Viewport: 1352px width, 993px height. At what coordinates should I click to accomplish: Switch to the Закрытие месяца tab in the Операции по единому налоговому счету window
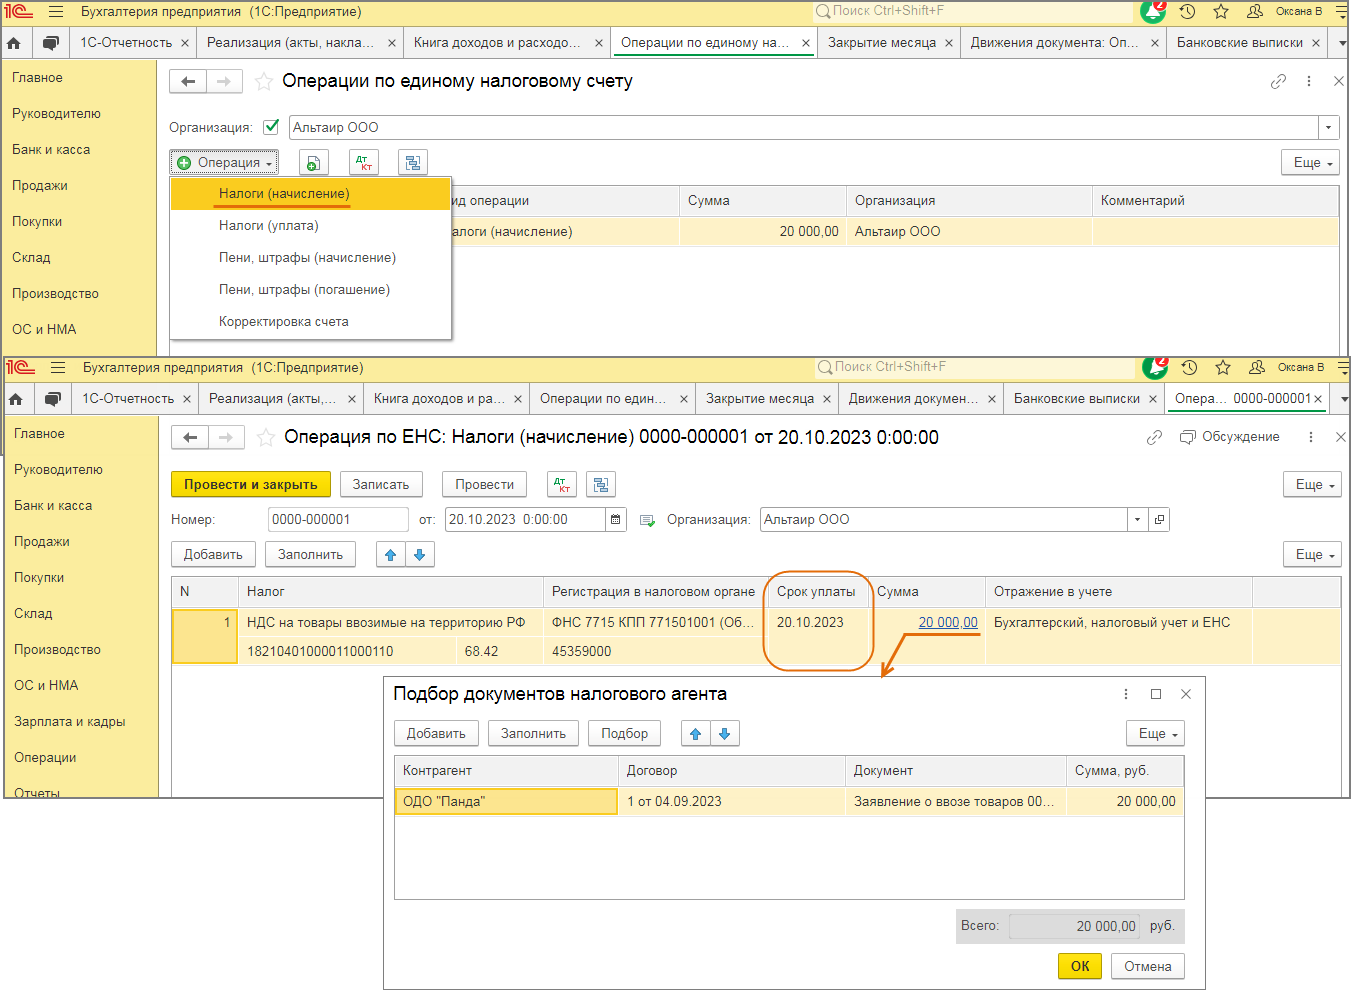[x=888, y=43]
